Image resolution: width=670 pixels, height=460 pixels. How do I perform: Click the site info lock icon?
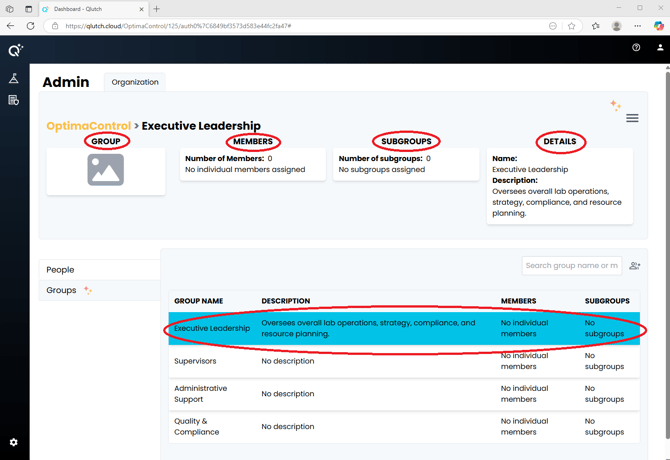pyautogui.click(x=55, y=26)
